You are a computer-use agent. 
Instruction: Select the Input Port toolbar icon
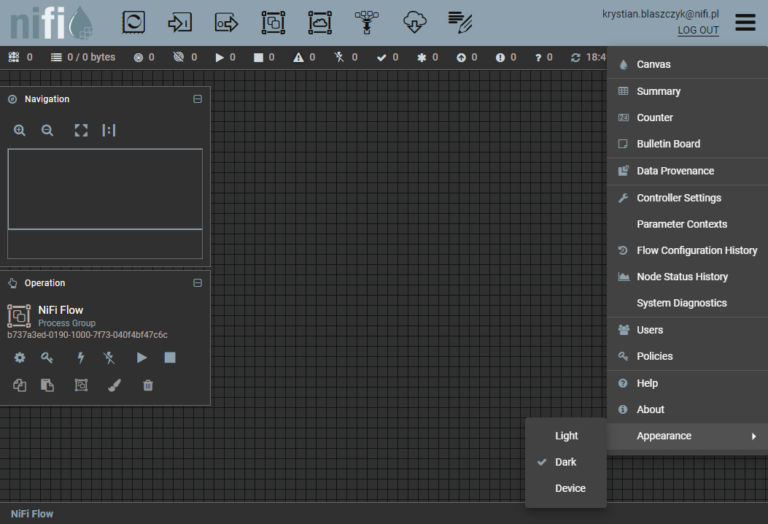180,23
